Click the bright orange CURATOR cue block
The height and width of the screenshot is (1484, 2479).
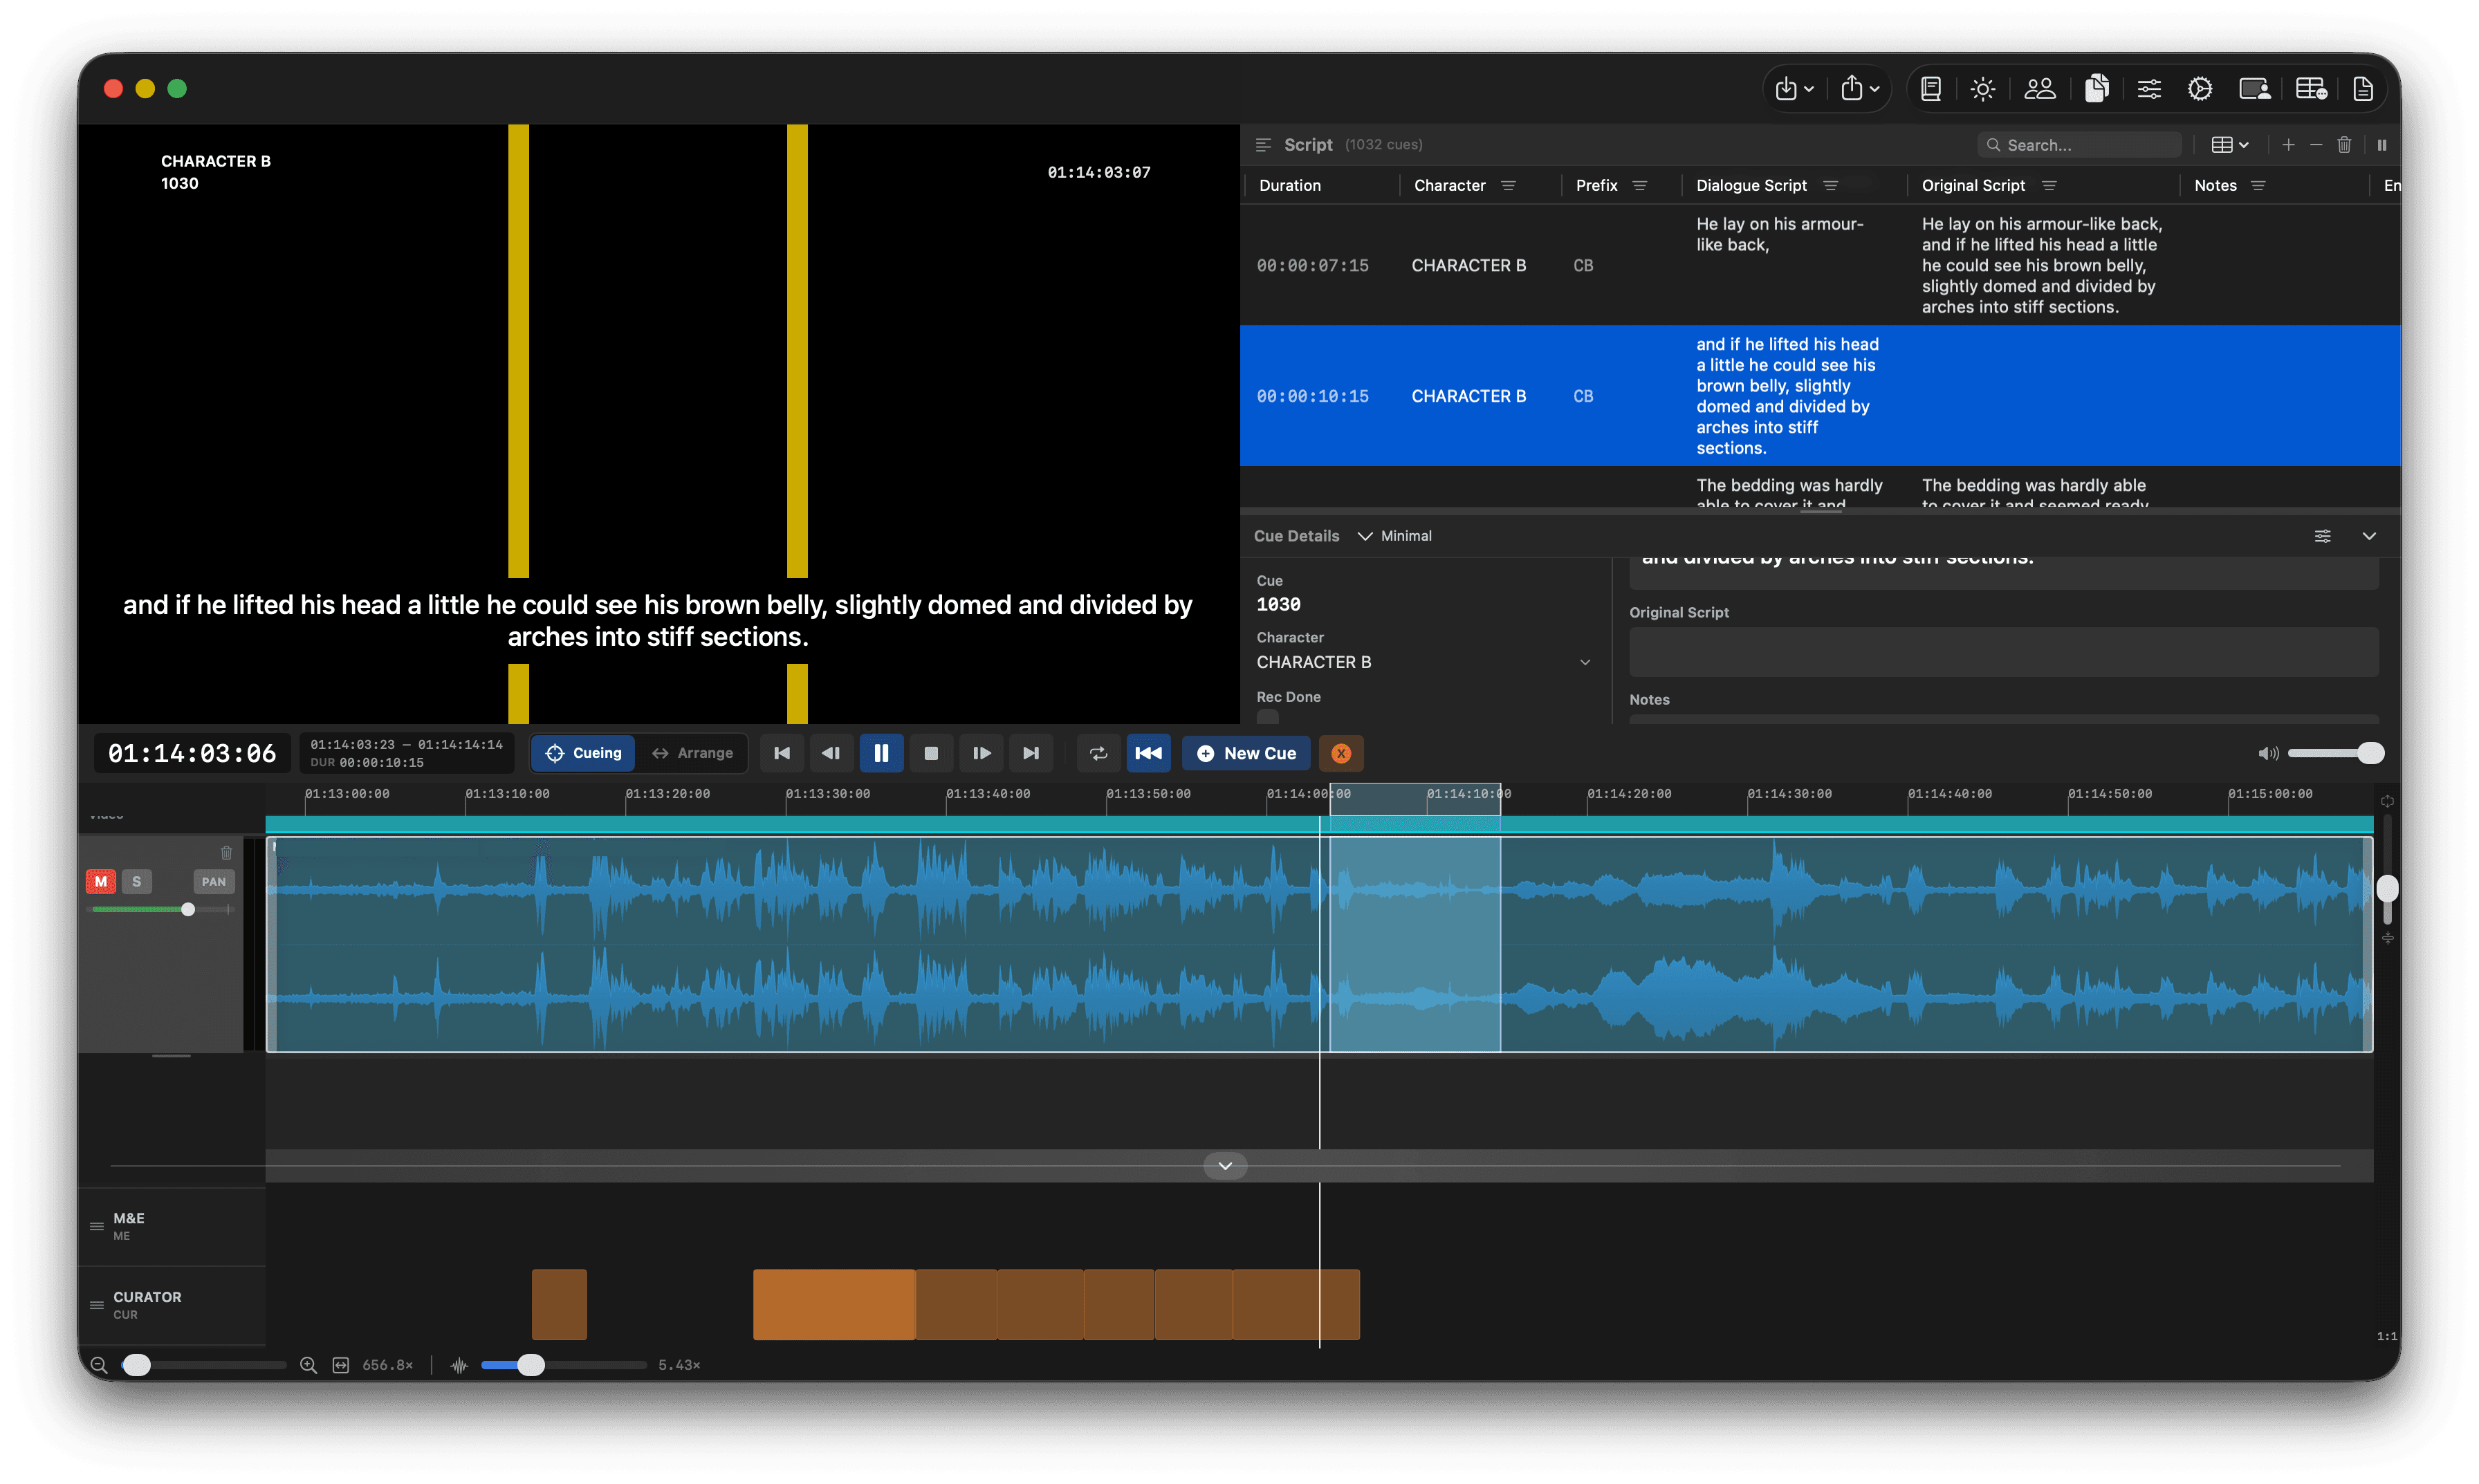(x=833, y=1304)
